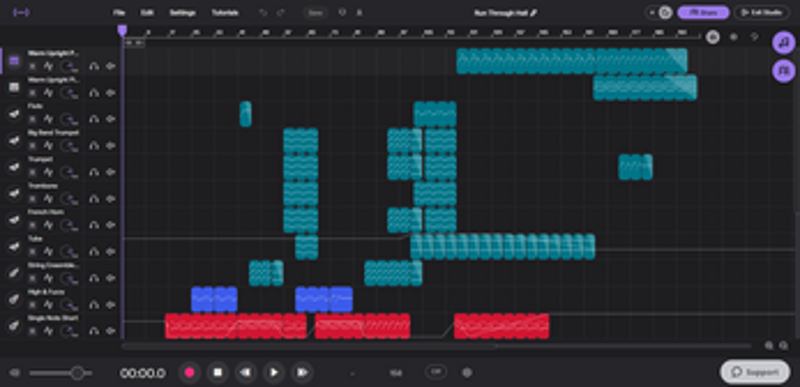
Task: Click the Run Through Hall project title
Action: tap(501, 13)
